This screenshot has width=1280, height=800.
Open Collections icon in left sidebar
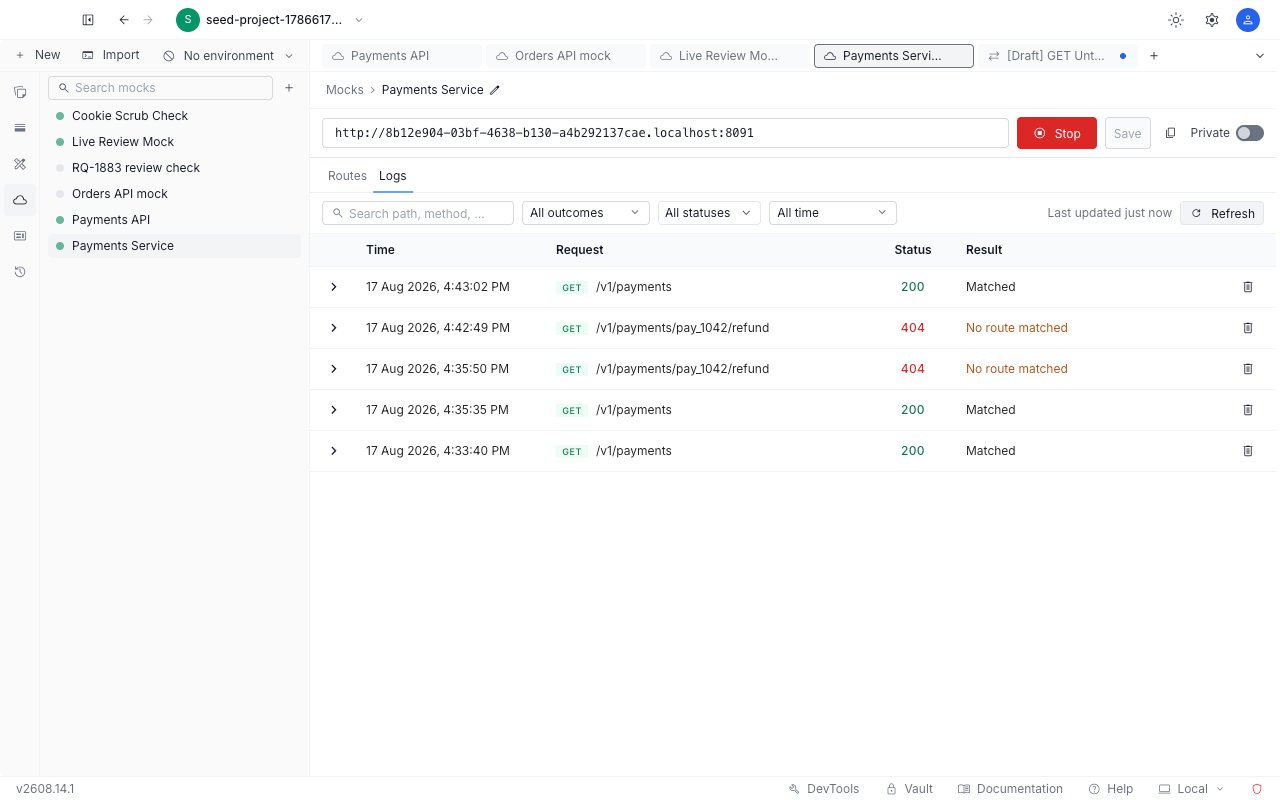click(x=20, y=92)
